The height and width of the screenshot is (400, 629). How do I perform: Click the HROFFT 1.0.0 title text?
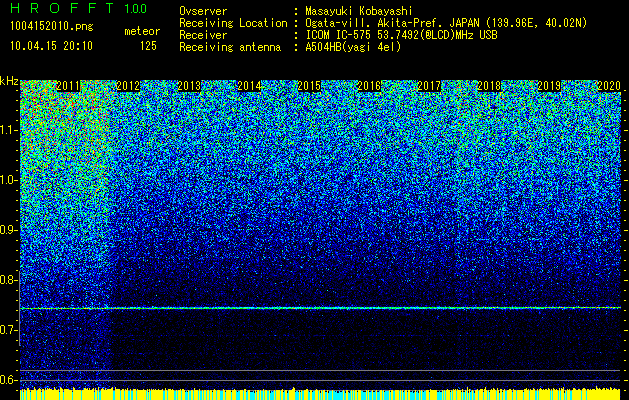(78, 8)
